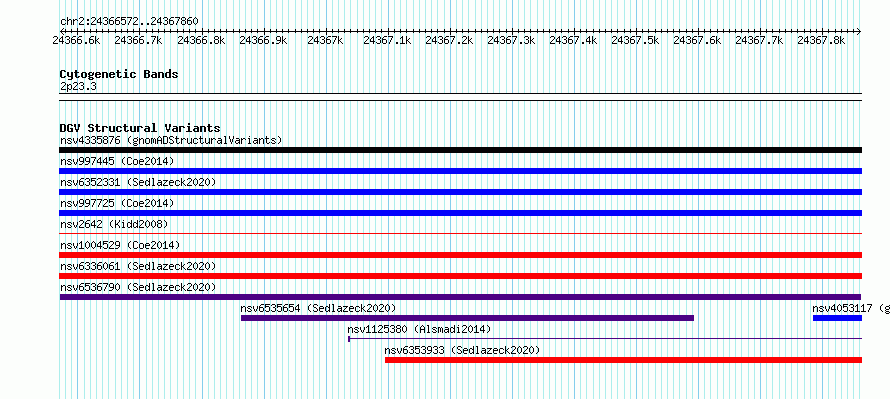Click the thin purple nsv1125380 line
Viewport: 890px width, 399px height.
click(605, 339)
